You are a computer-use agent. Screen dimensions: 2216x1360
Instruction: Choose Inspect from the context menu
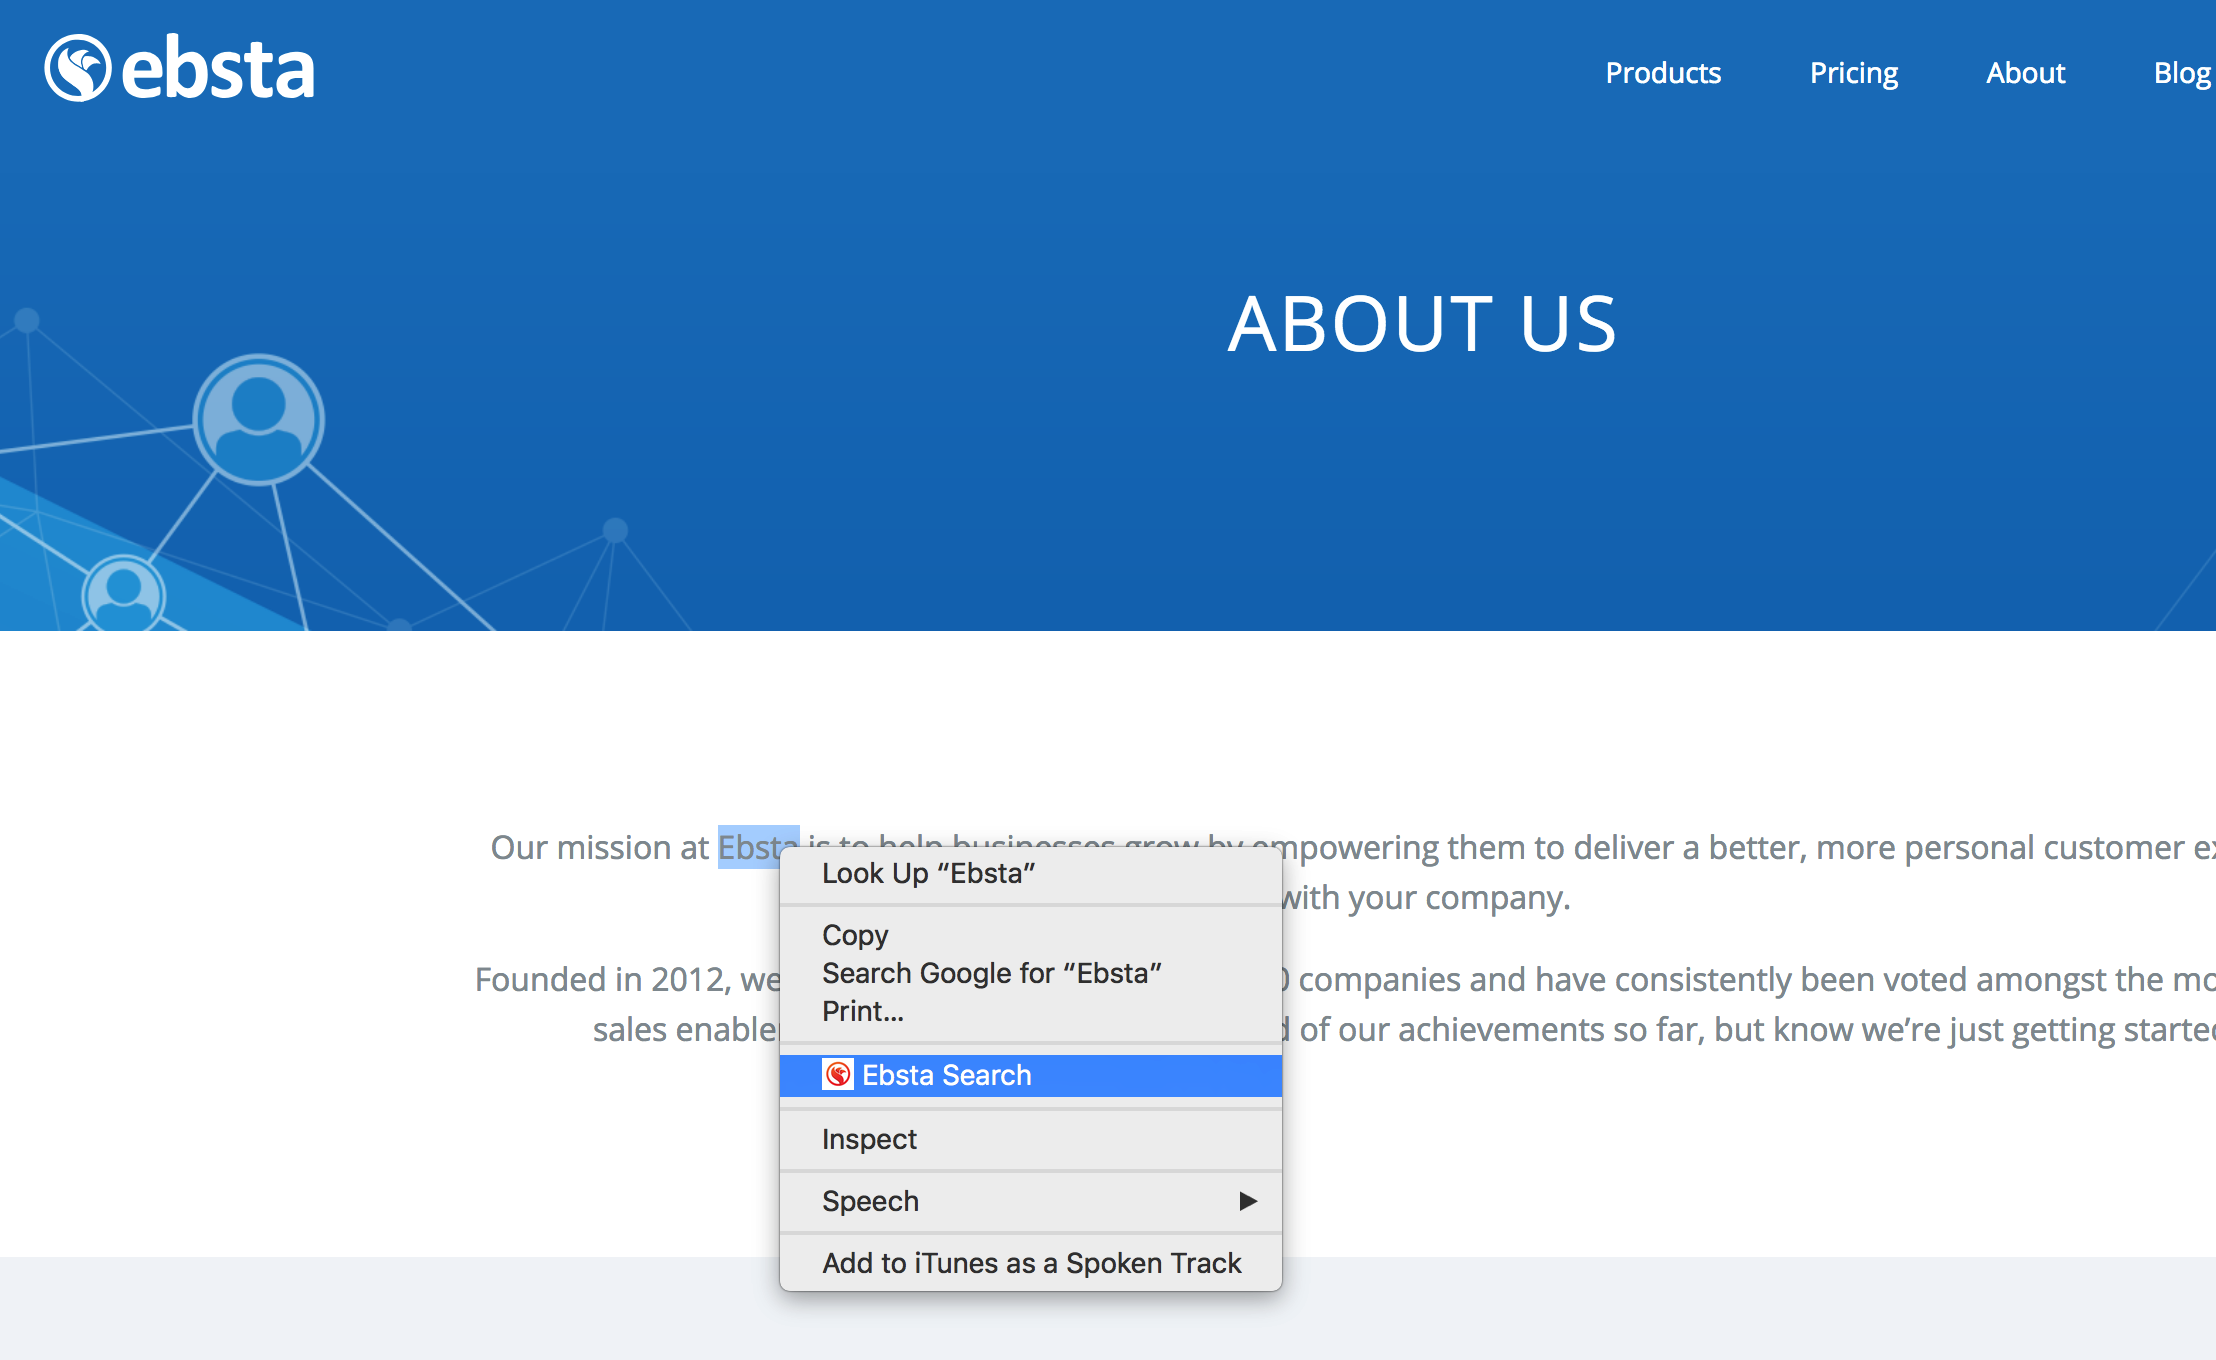tap(869, 1139)
